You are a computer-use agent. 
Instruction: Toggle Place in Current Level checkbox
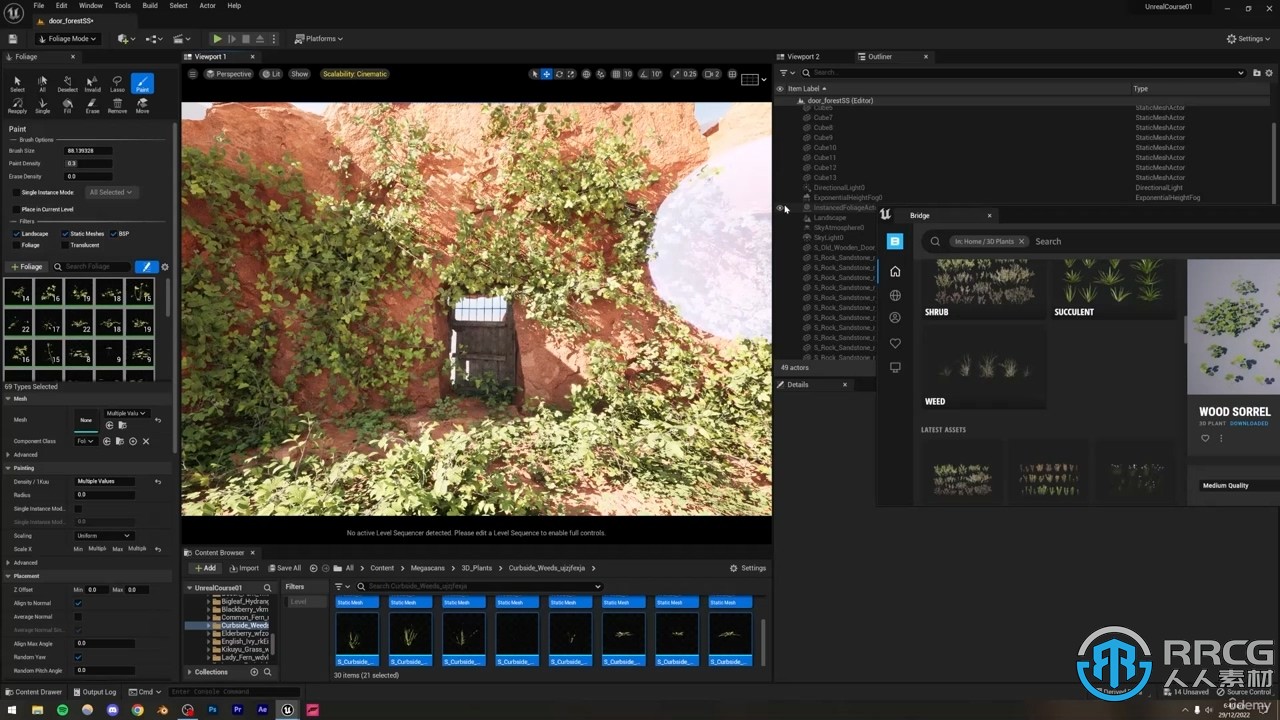[15, 209]
